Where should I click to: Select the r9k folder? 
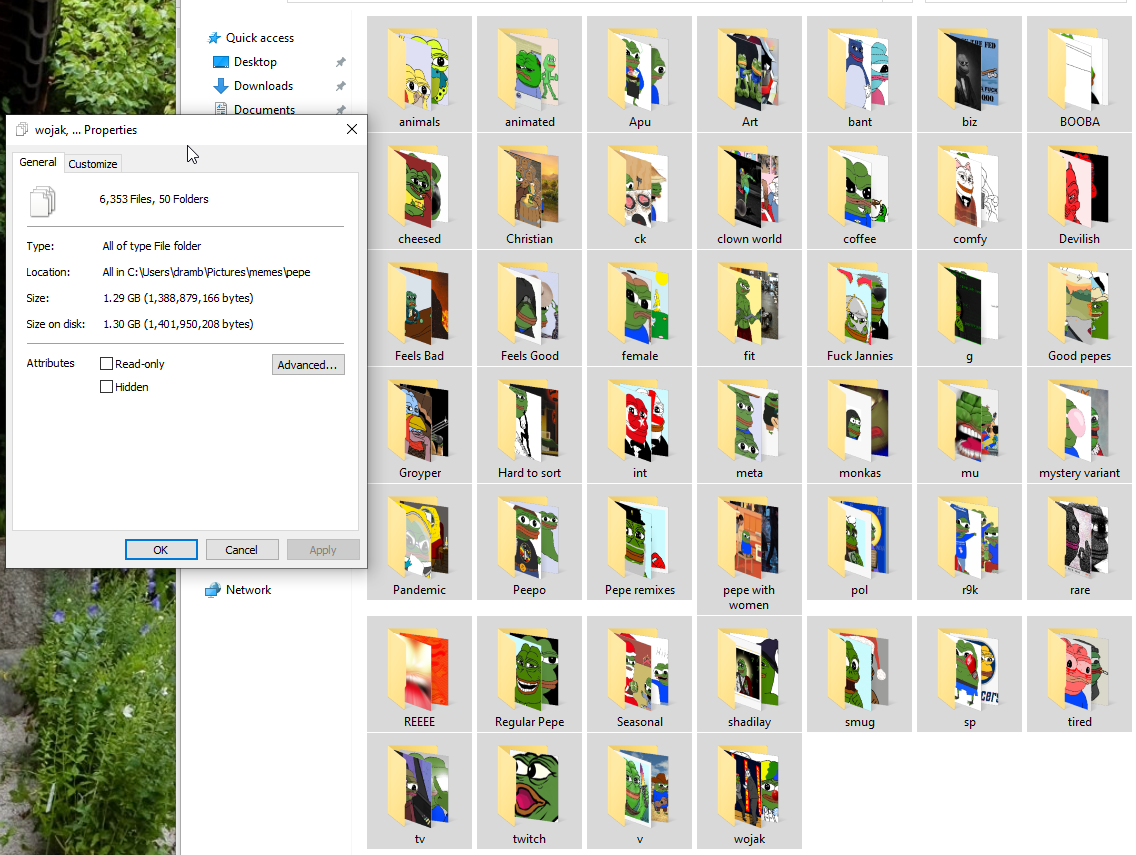(969, 542)
